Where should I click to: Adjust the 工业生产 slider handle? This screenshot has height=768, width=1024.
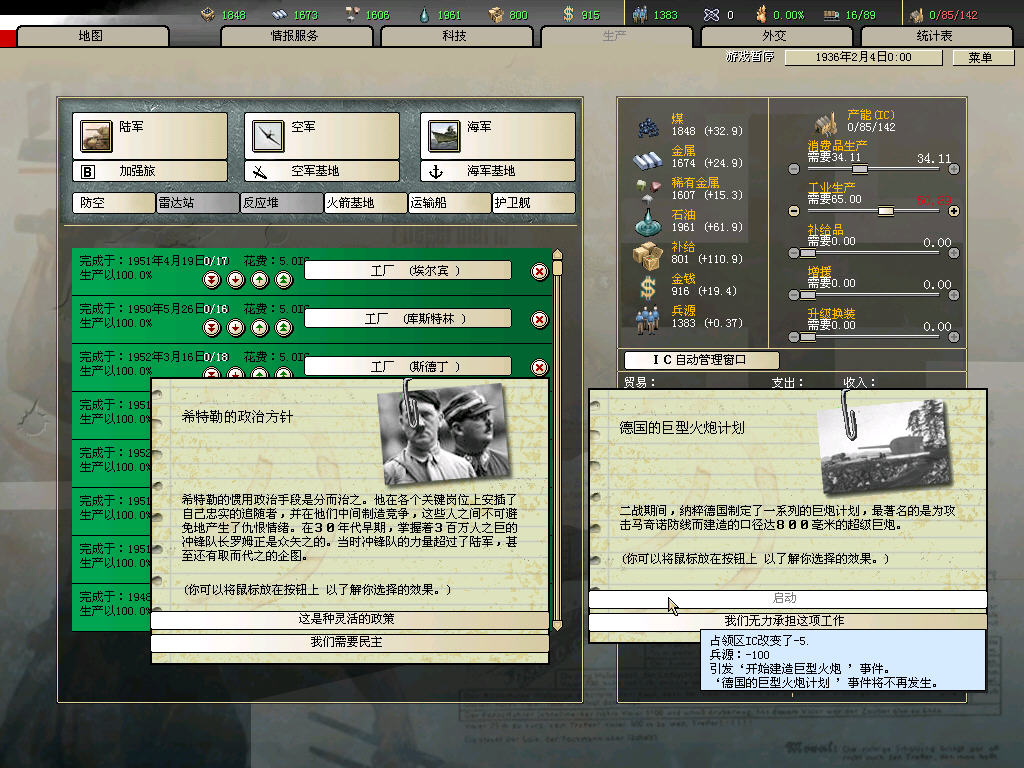[886, 211]
